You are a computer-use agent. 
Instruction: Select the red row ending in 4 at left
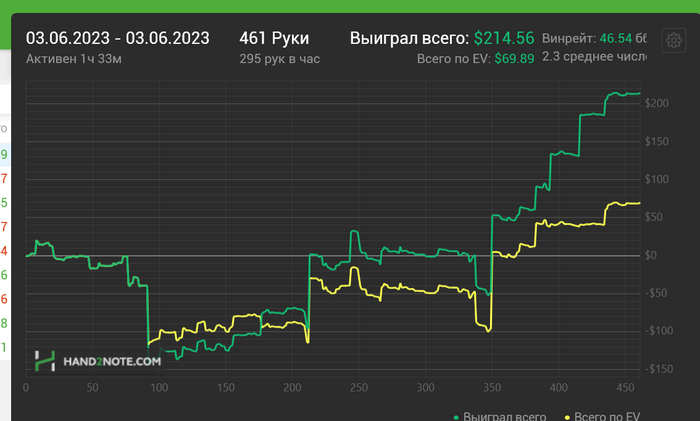tap(4, 251)
